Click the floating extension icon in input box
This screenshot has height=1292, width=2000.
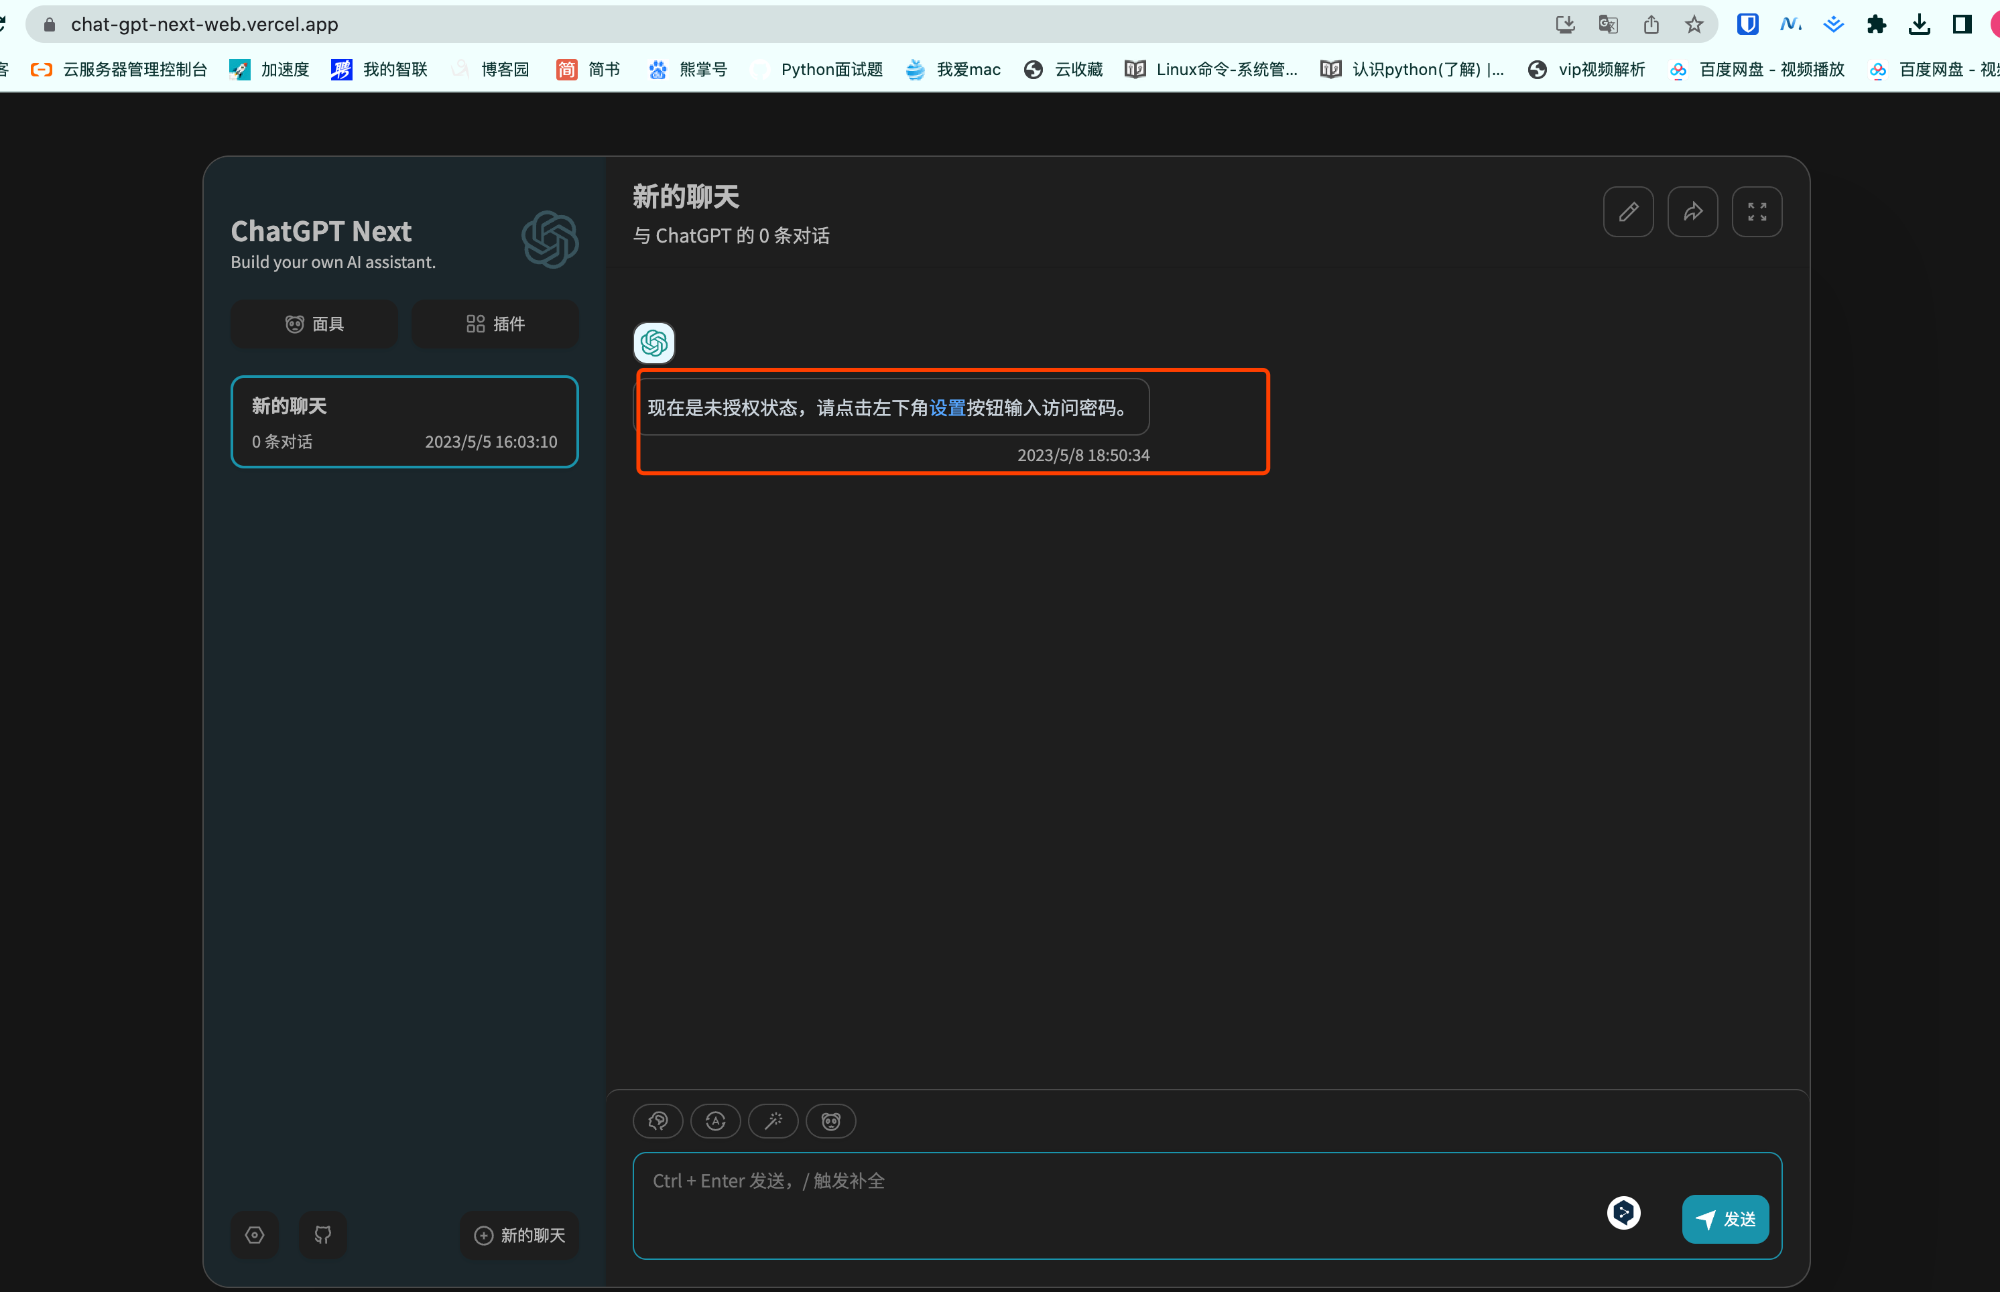click(x=1624, y=1213)
